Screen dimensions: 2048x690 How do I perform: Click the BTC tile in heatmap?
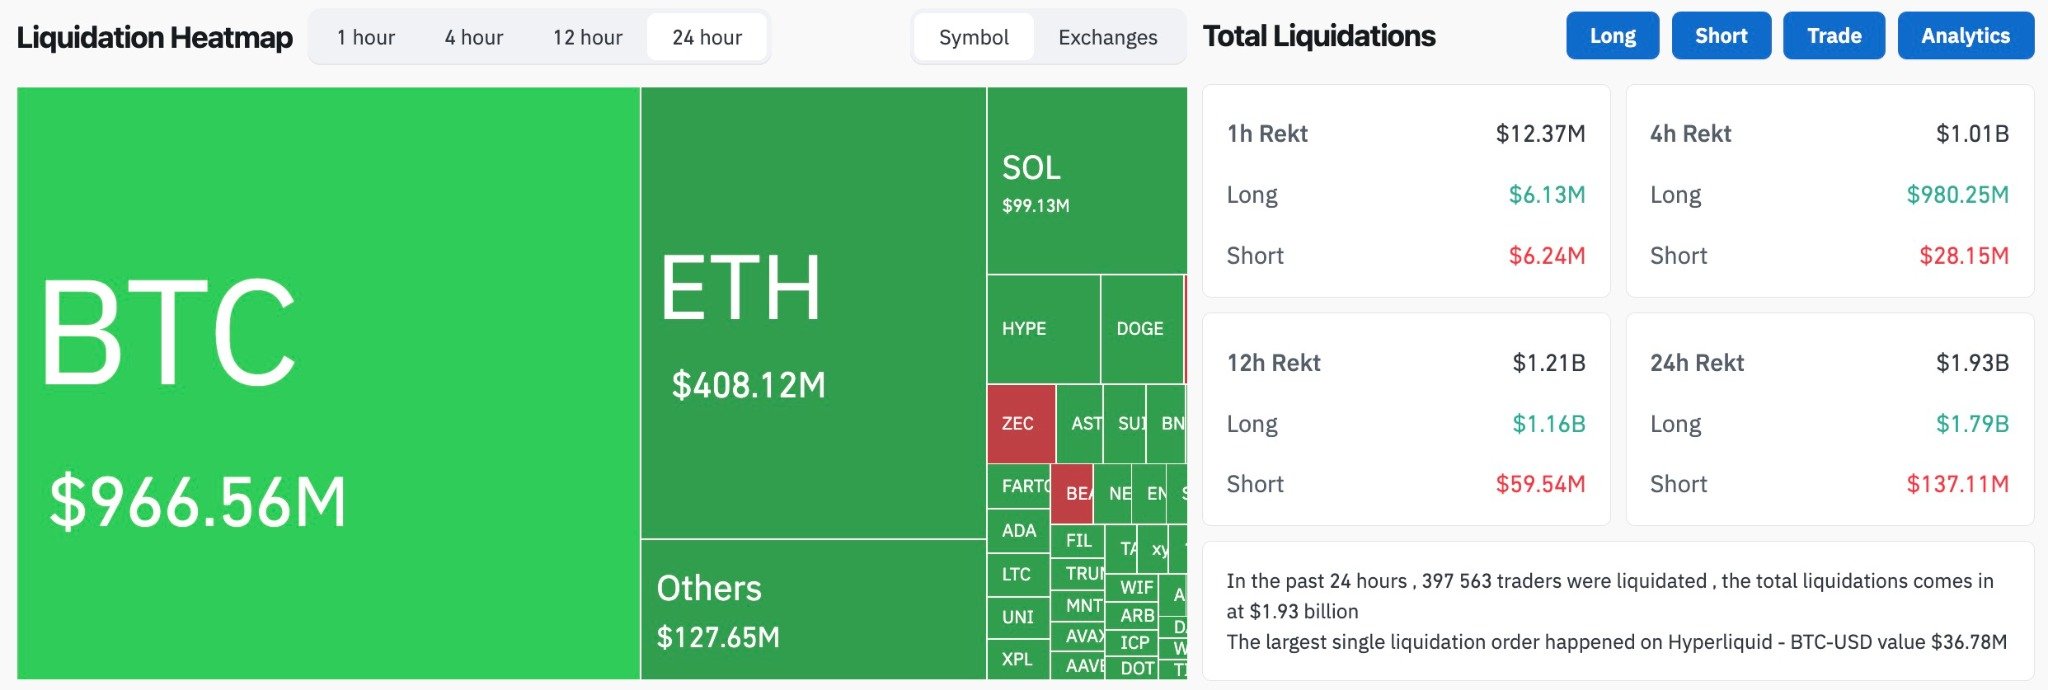pos(328,383)
